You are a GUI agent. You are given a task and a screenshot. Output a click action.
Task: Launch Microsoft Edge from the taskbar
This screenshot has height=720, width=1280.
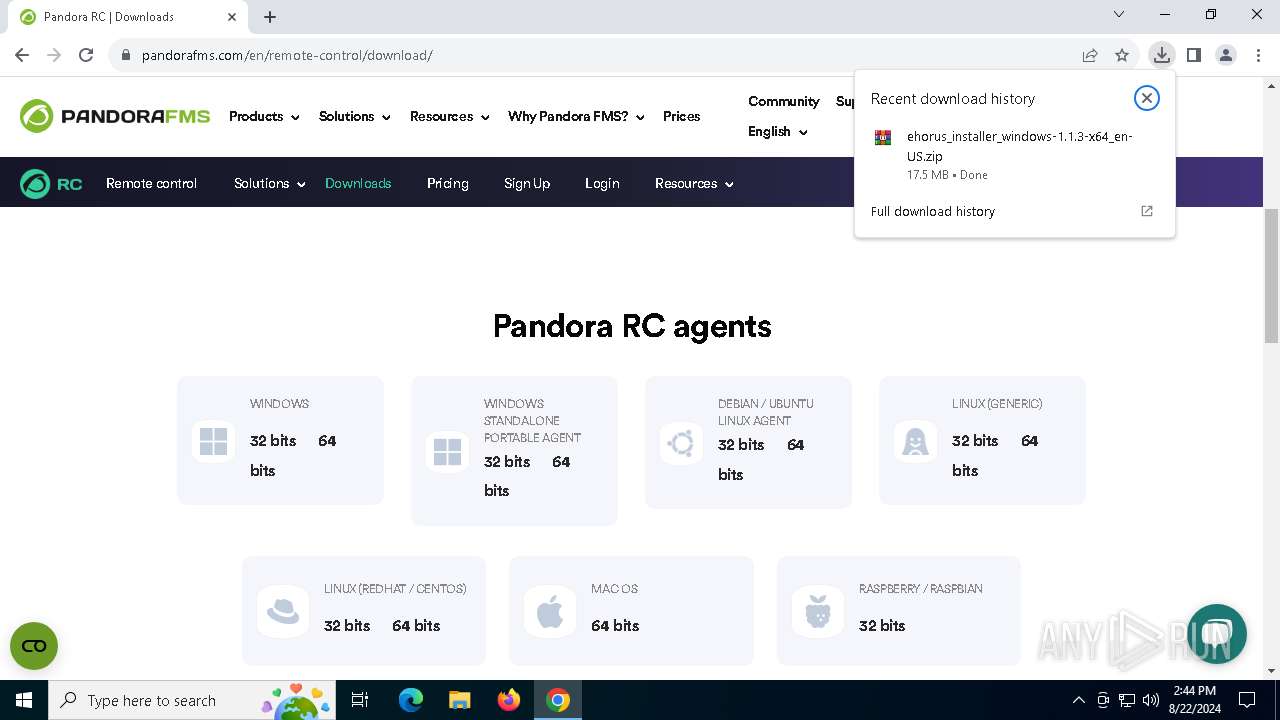(411, 700)
